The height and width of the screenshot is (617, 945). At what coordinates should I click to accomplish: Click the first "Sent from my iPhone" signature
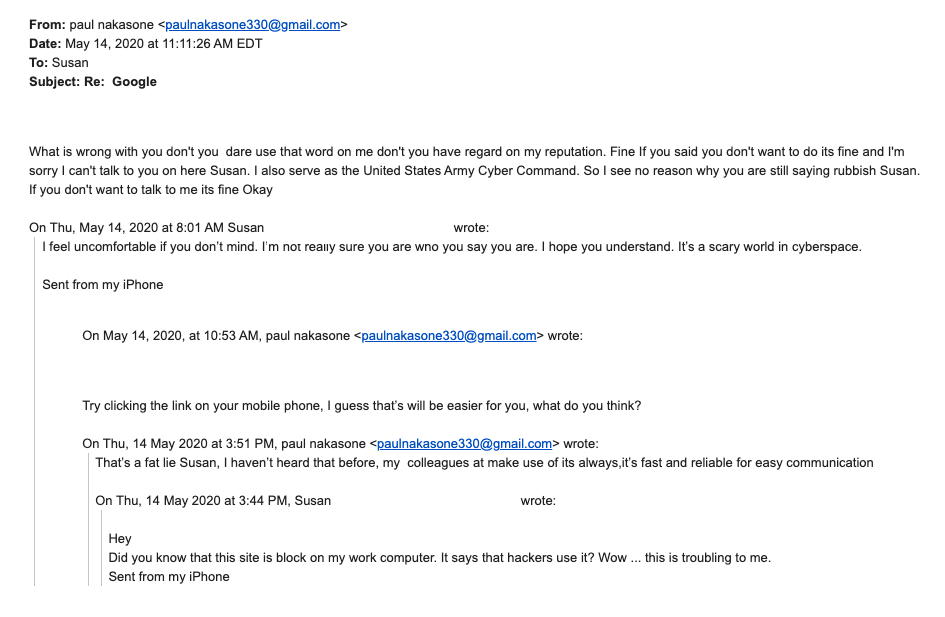click(102, 285)
